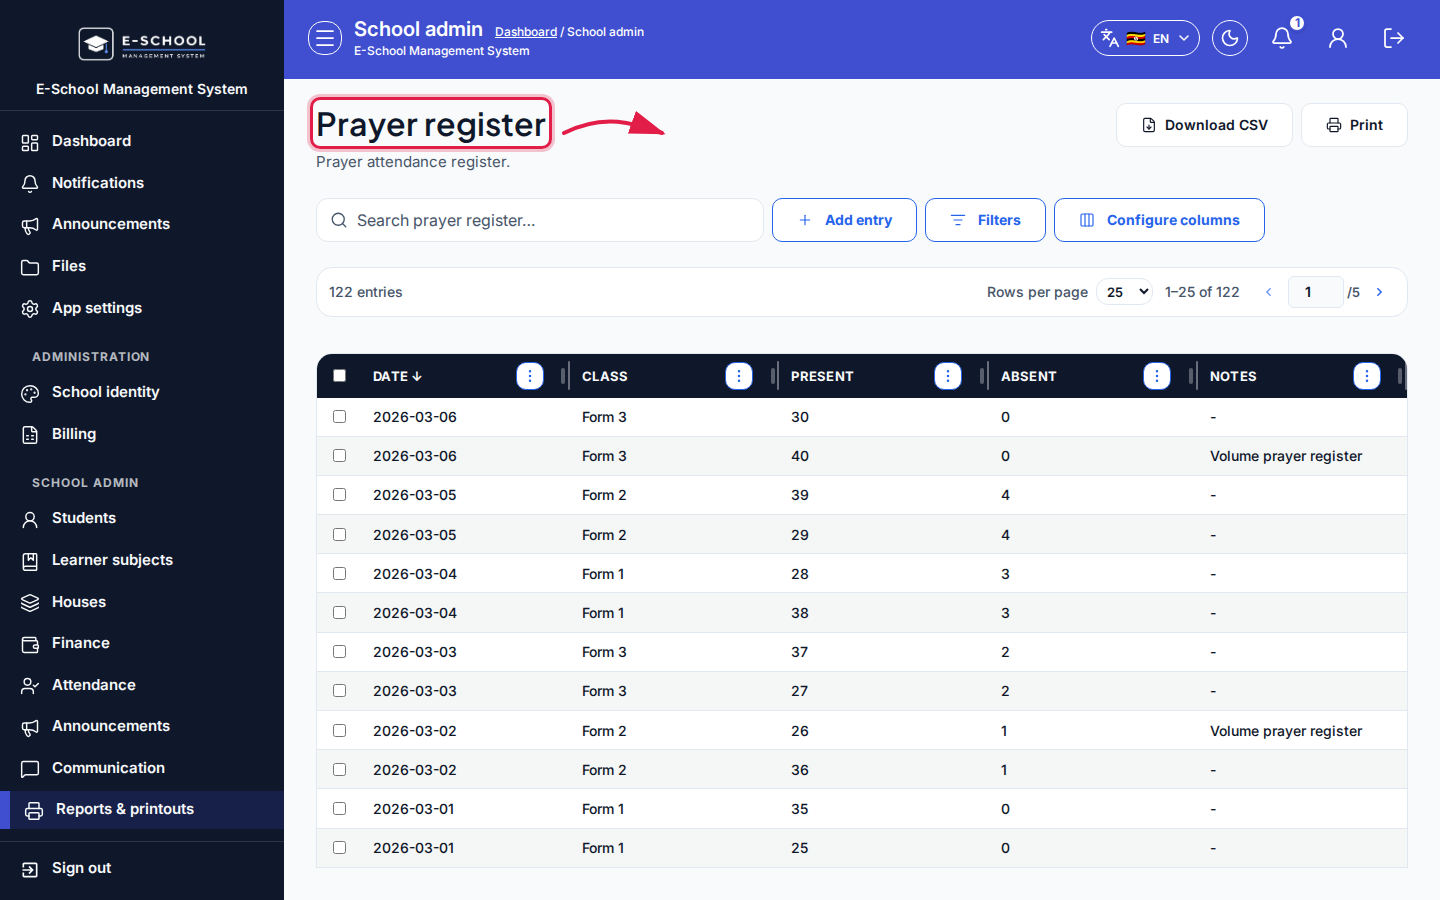Open the Filters button
1440x900 pixels.
[x=985, y=220]
